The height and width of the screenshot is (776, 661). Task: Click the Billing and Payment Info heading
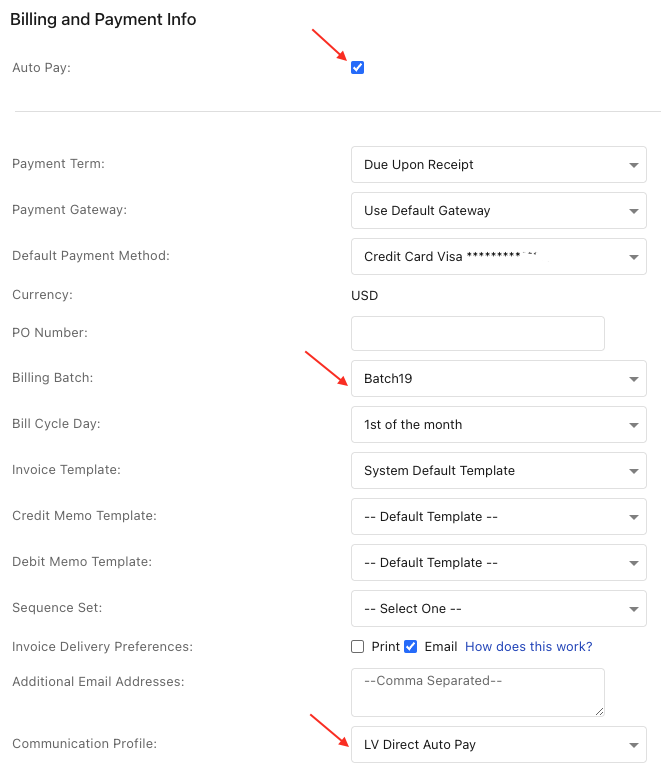103,19
